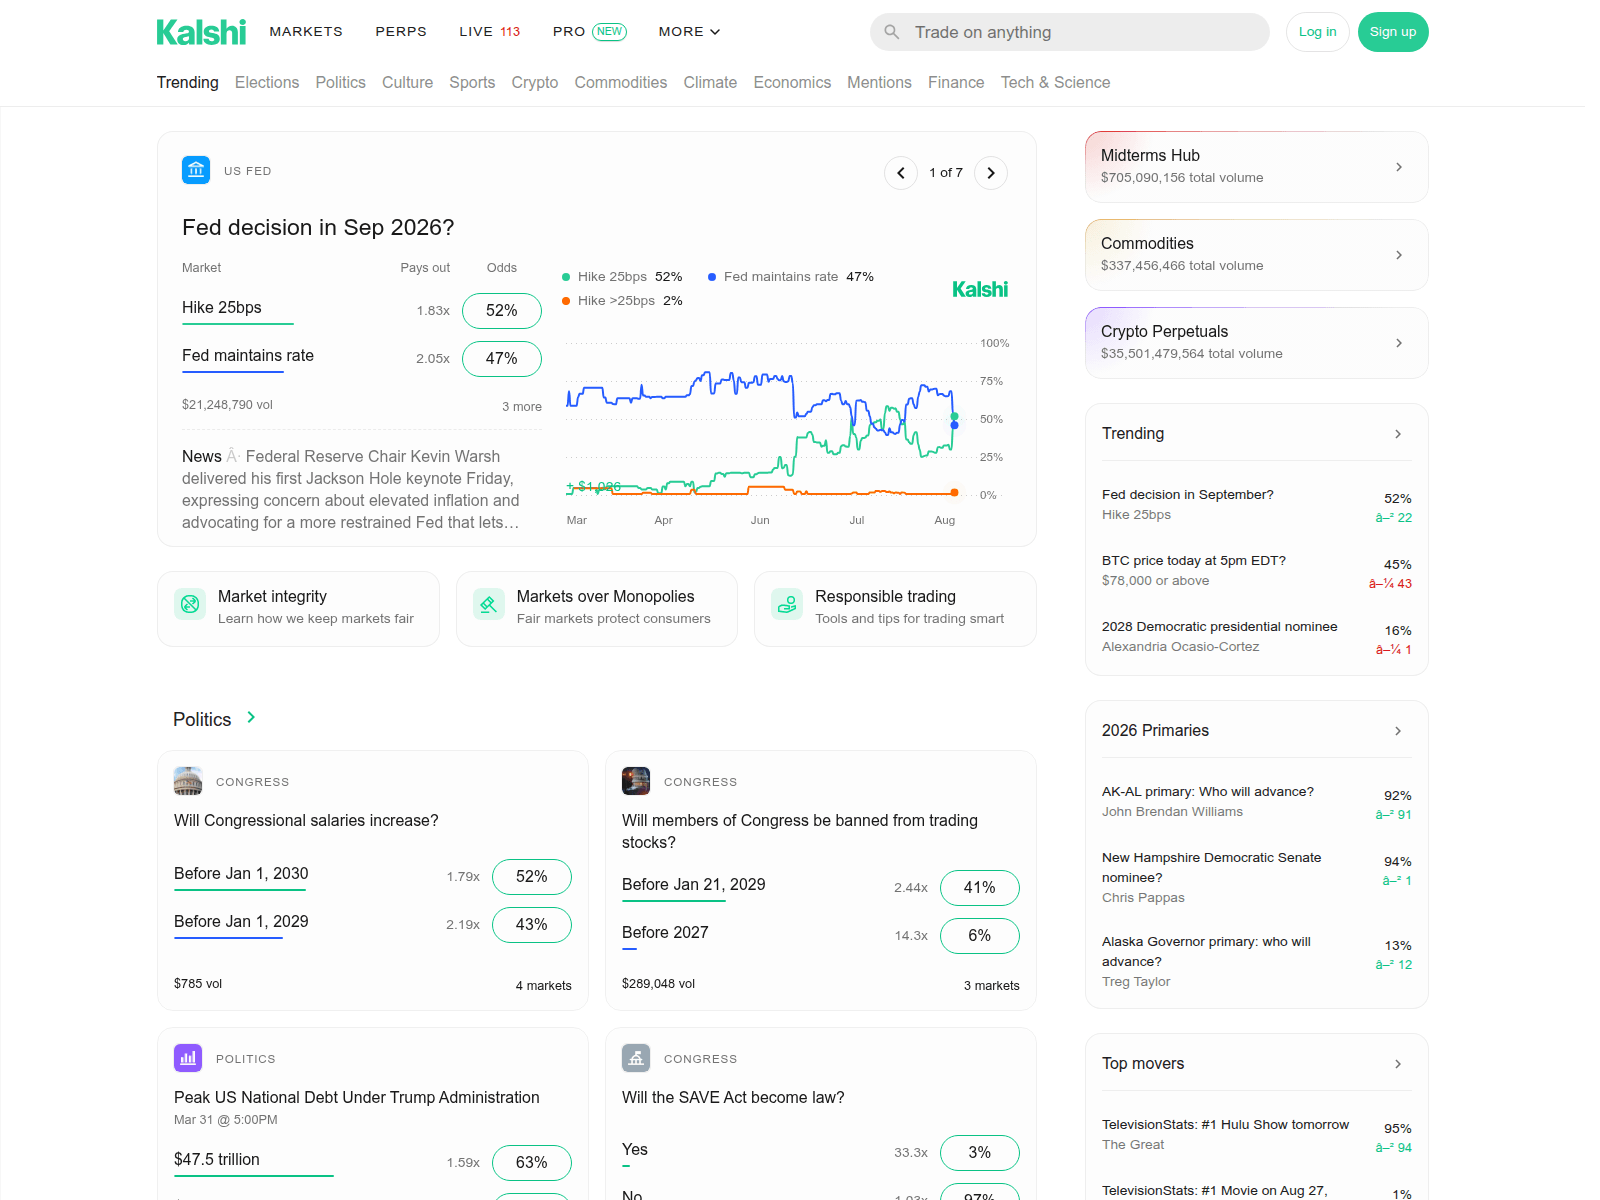Switch to Economics category tab
The image size is (1600, 1200).
coord(792,82)
